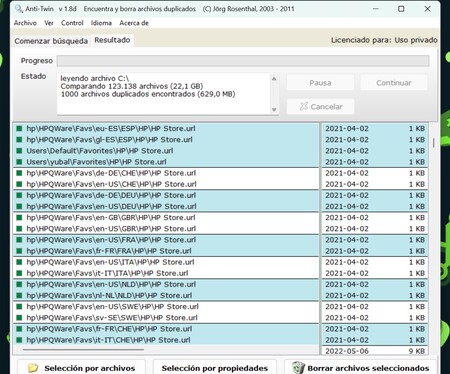450x374 pixels.
Task: Click the scissors icon on Cancelar
Action: click(304, 106)
